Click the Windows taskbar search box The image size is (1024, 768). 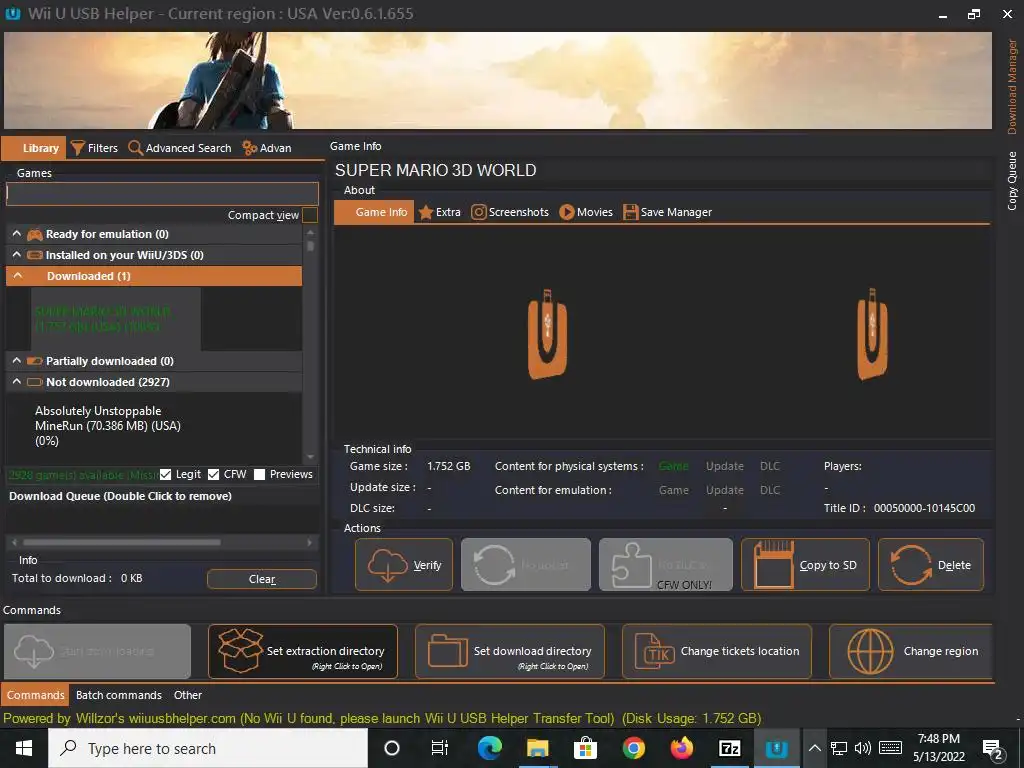[x=208, y=748]
